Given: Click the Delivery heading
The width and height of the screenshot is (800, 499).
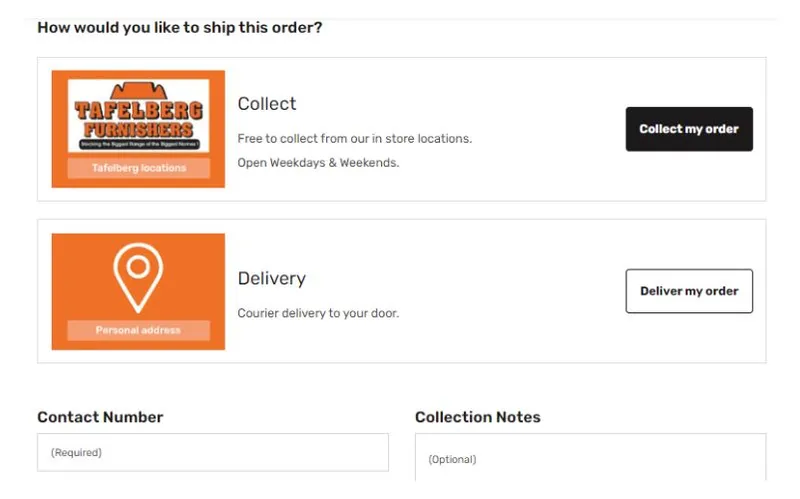Looking at the screenshot, I should pyautogui.click(x=272, y=279).
